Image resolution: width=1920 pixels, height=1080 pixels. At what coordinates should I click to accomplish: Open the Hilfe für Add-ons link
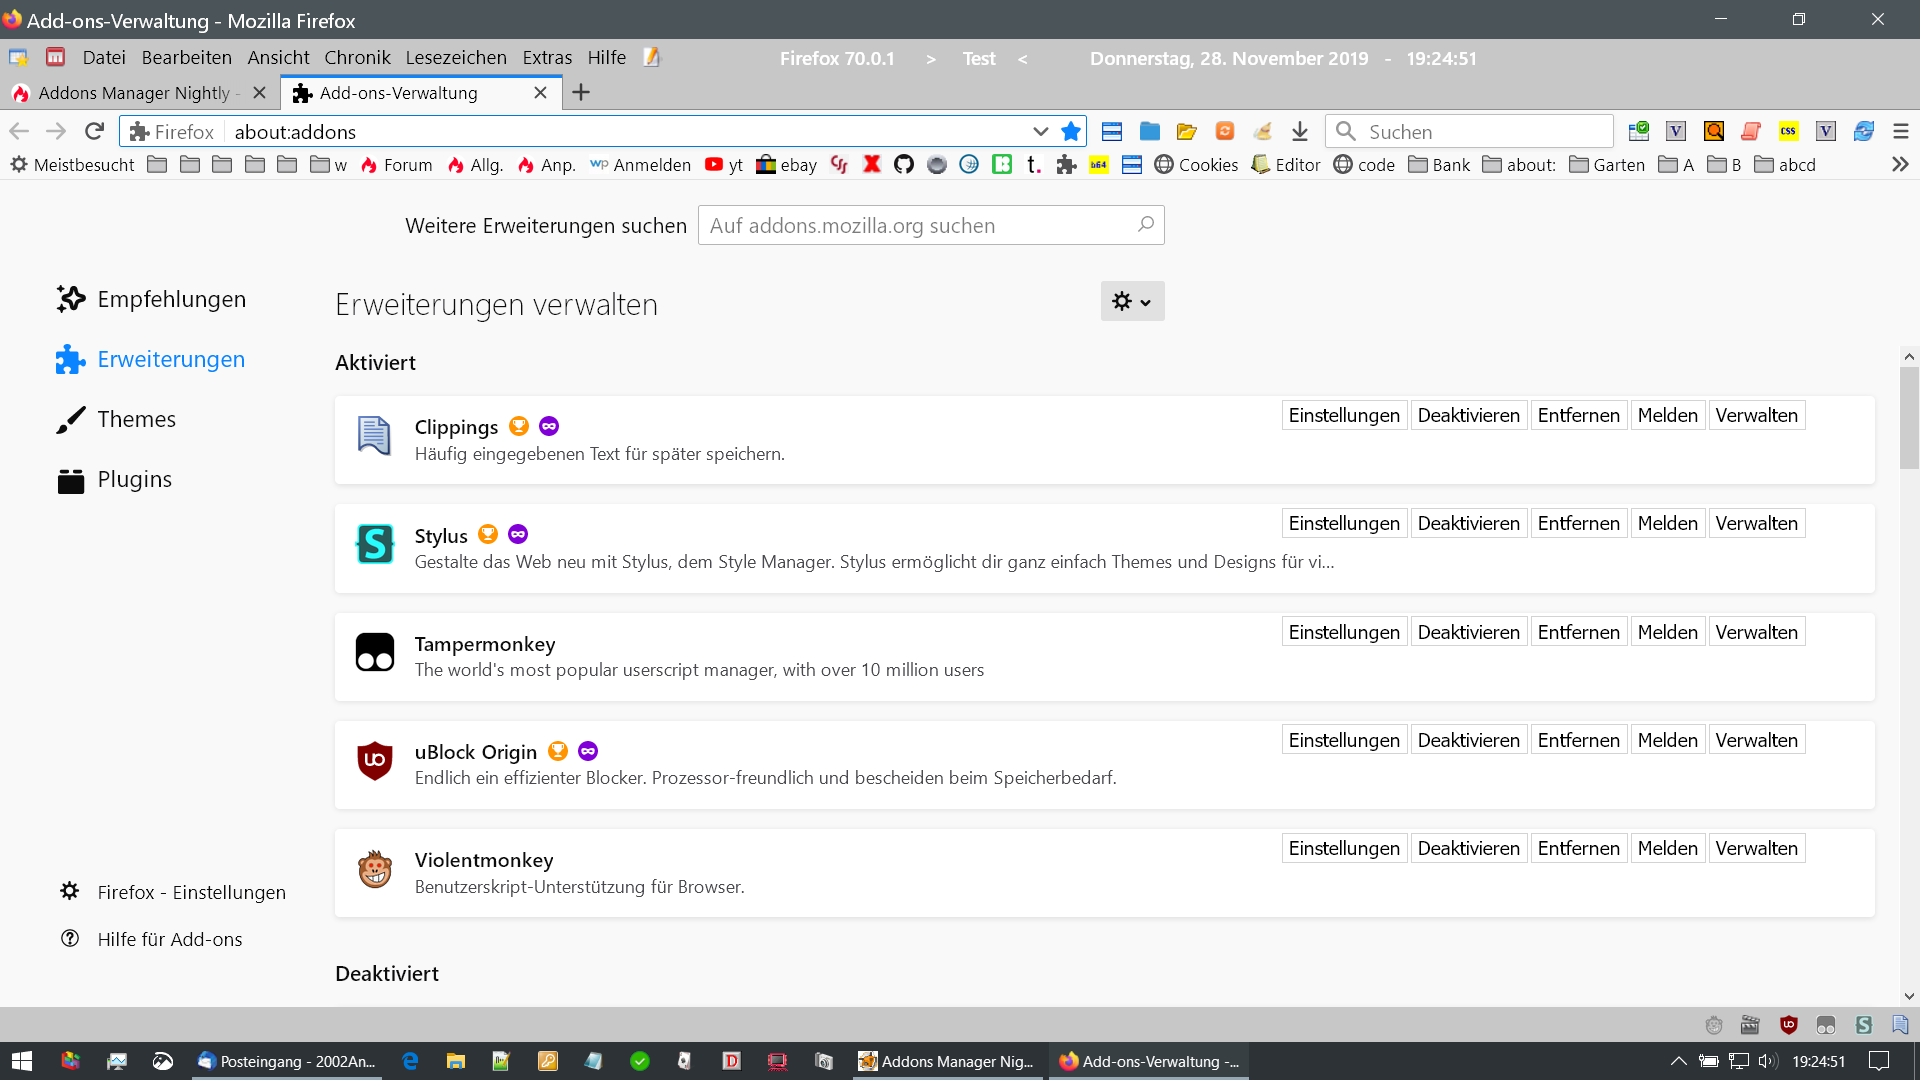pyautogui.click(x=170, y=939)
